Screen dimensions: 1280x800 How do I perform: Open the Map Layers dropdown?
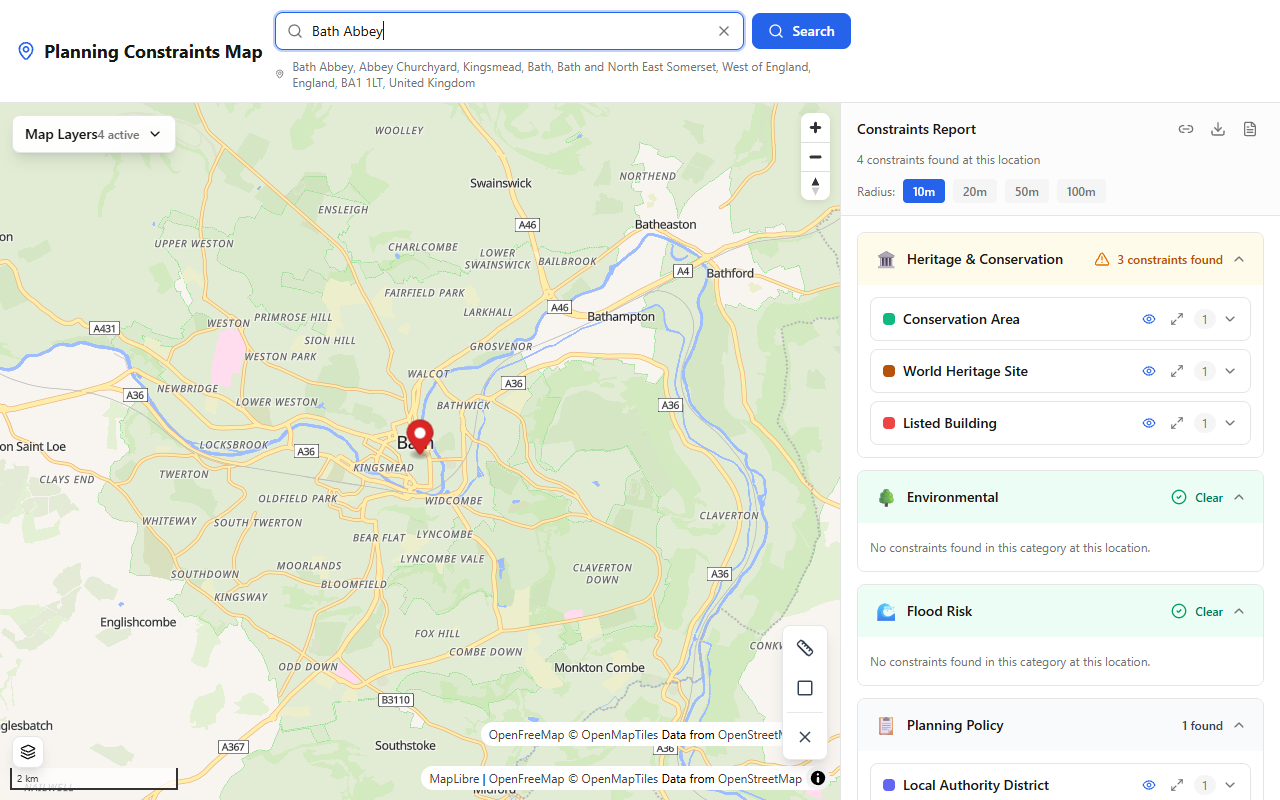(94, 134)
